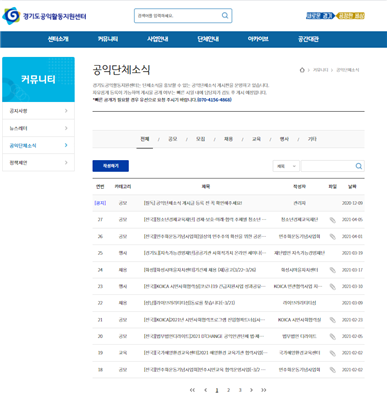387x406 pixels.
Task: Click the home icon in the breadcrumb
Action: point(302,70)
